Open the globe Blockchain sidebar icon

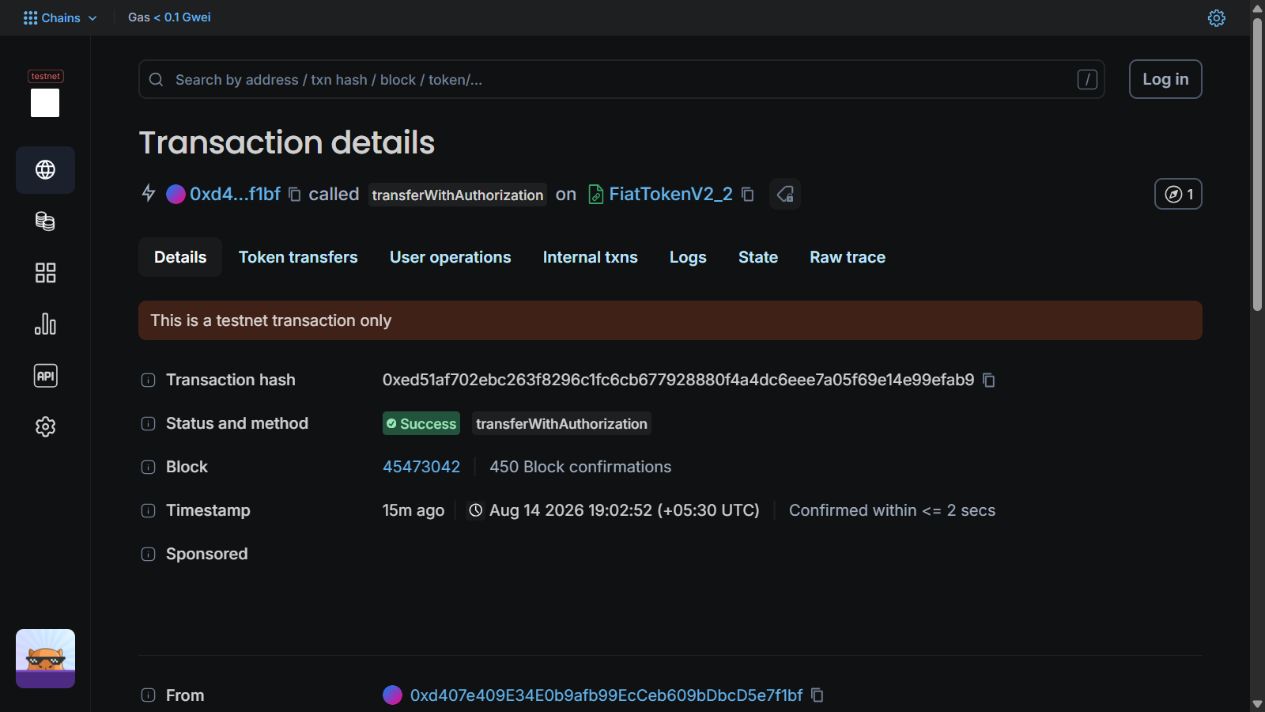[45, 170]
